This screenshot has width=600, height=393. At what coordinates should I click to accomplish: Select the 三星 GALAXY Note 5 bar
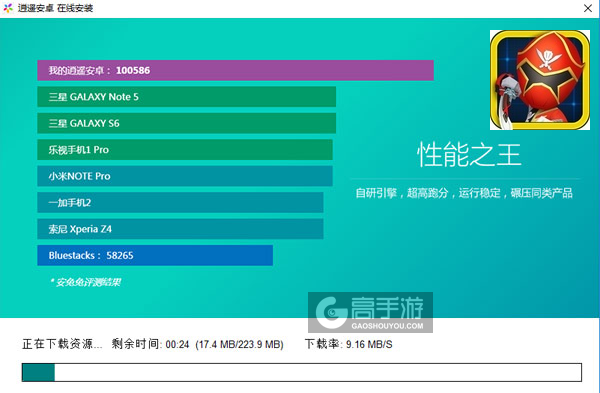click(x=186, y=97)
